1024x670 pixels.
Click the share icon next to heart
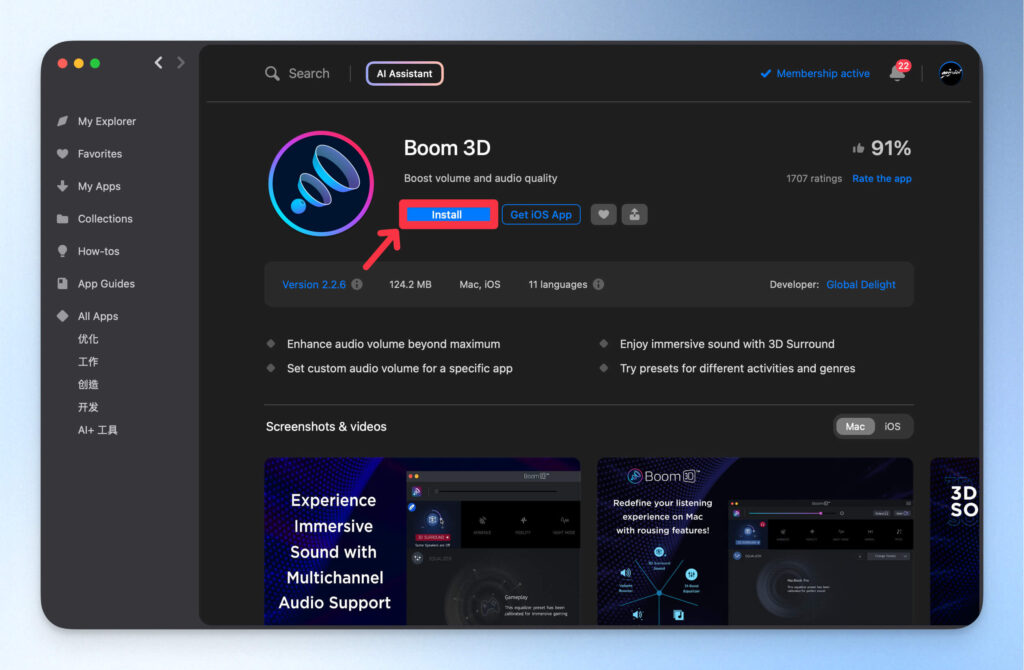click(634, 214)
